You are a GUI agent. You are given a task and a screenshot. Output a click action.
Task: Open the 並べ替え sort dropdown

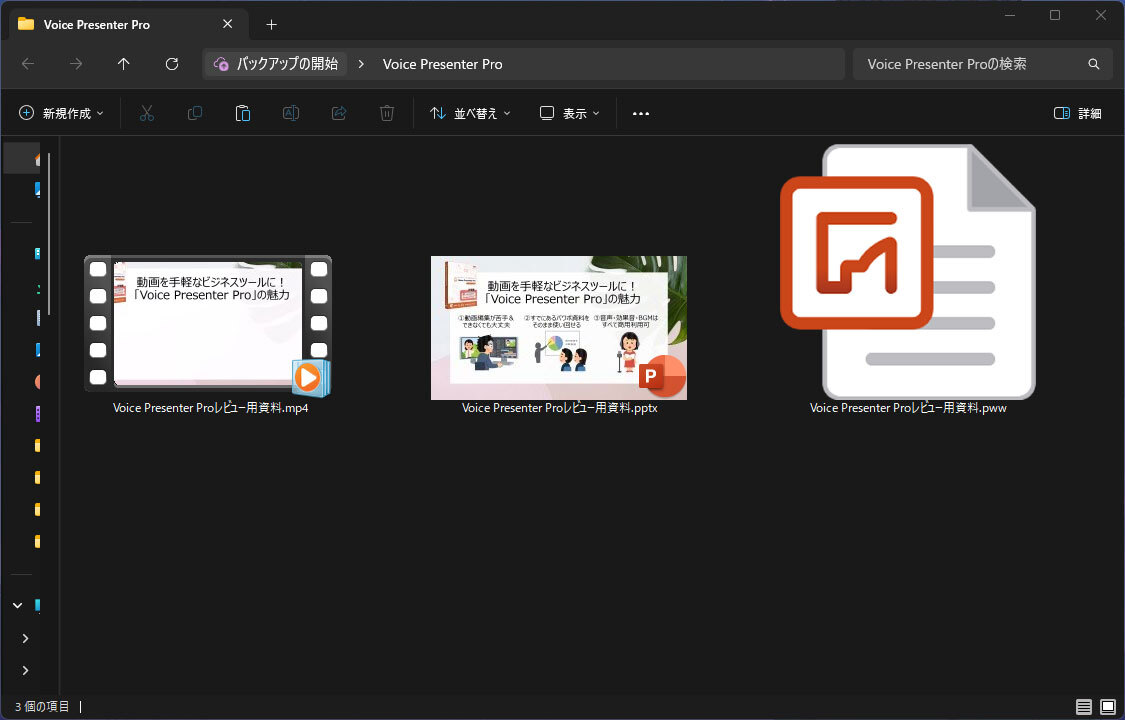pyautogui.click(x=470, y=113)
